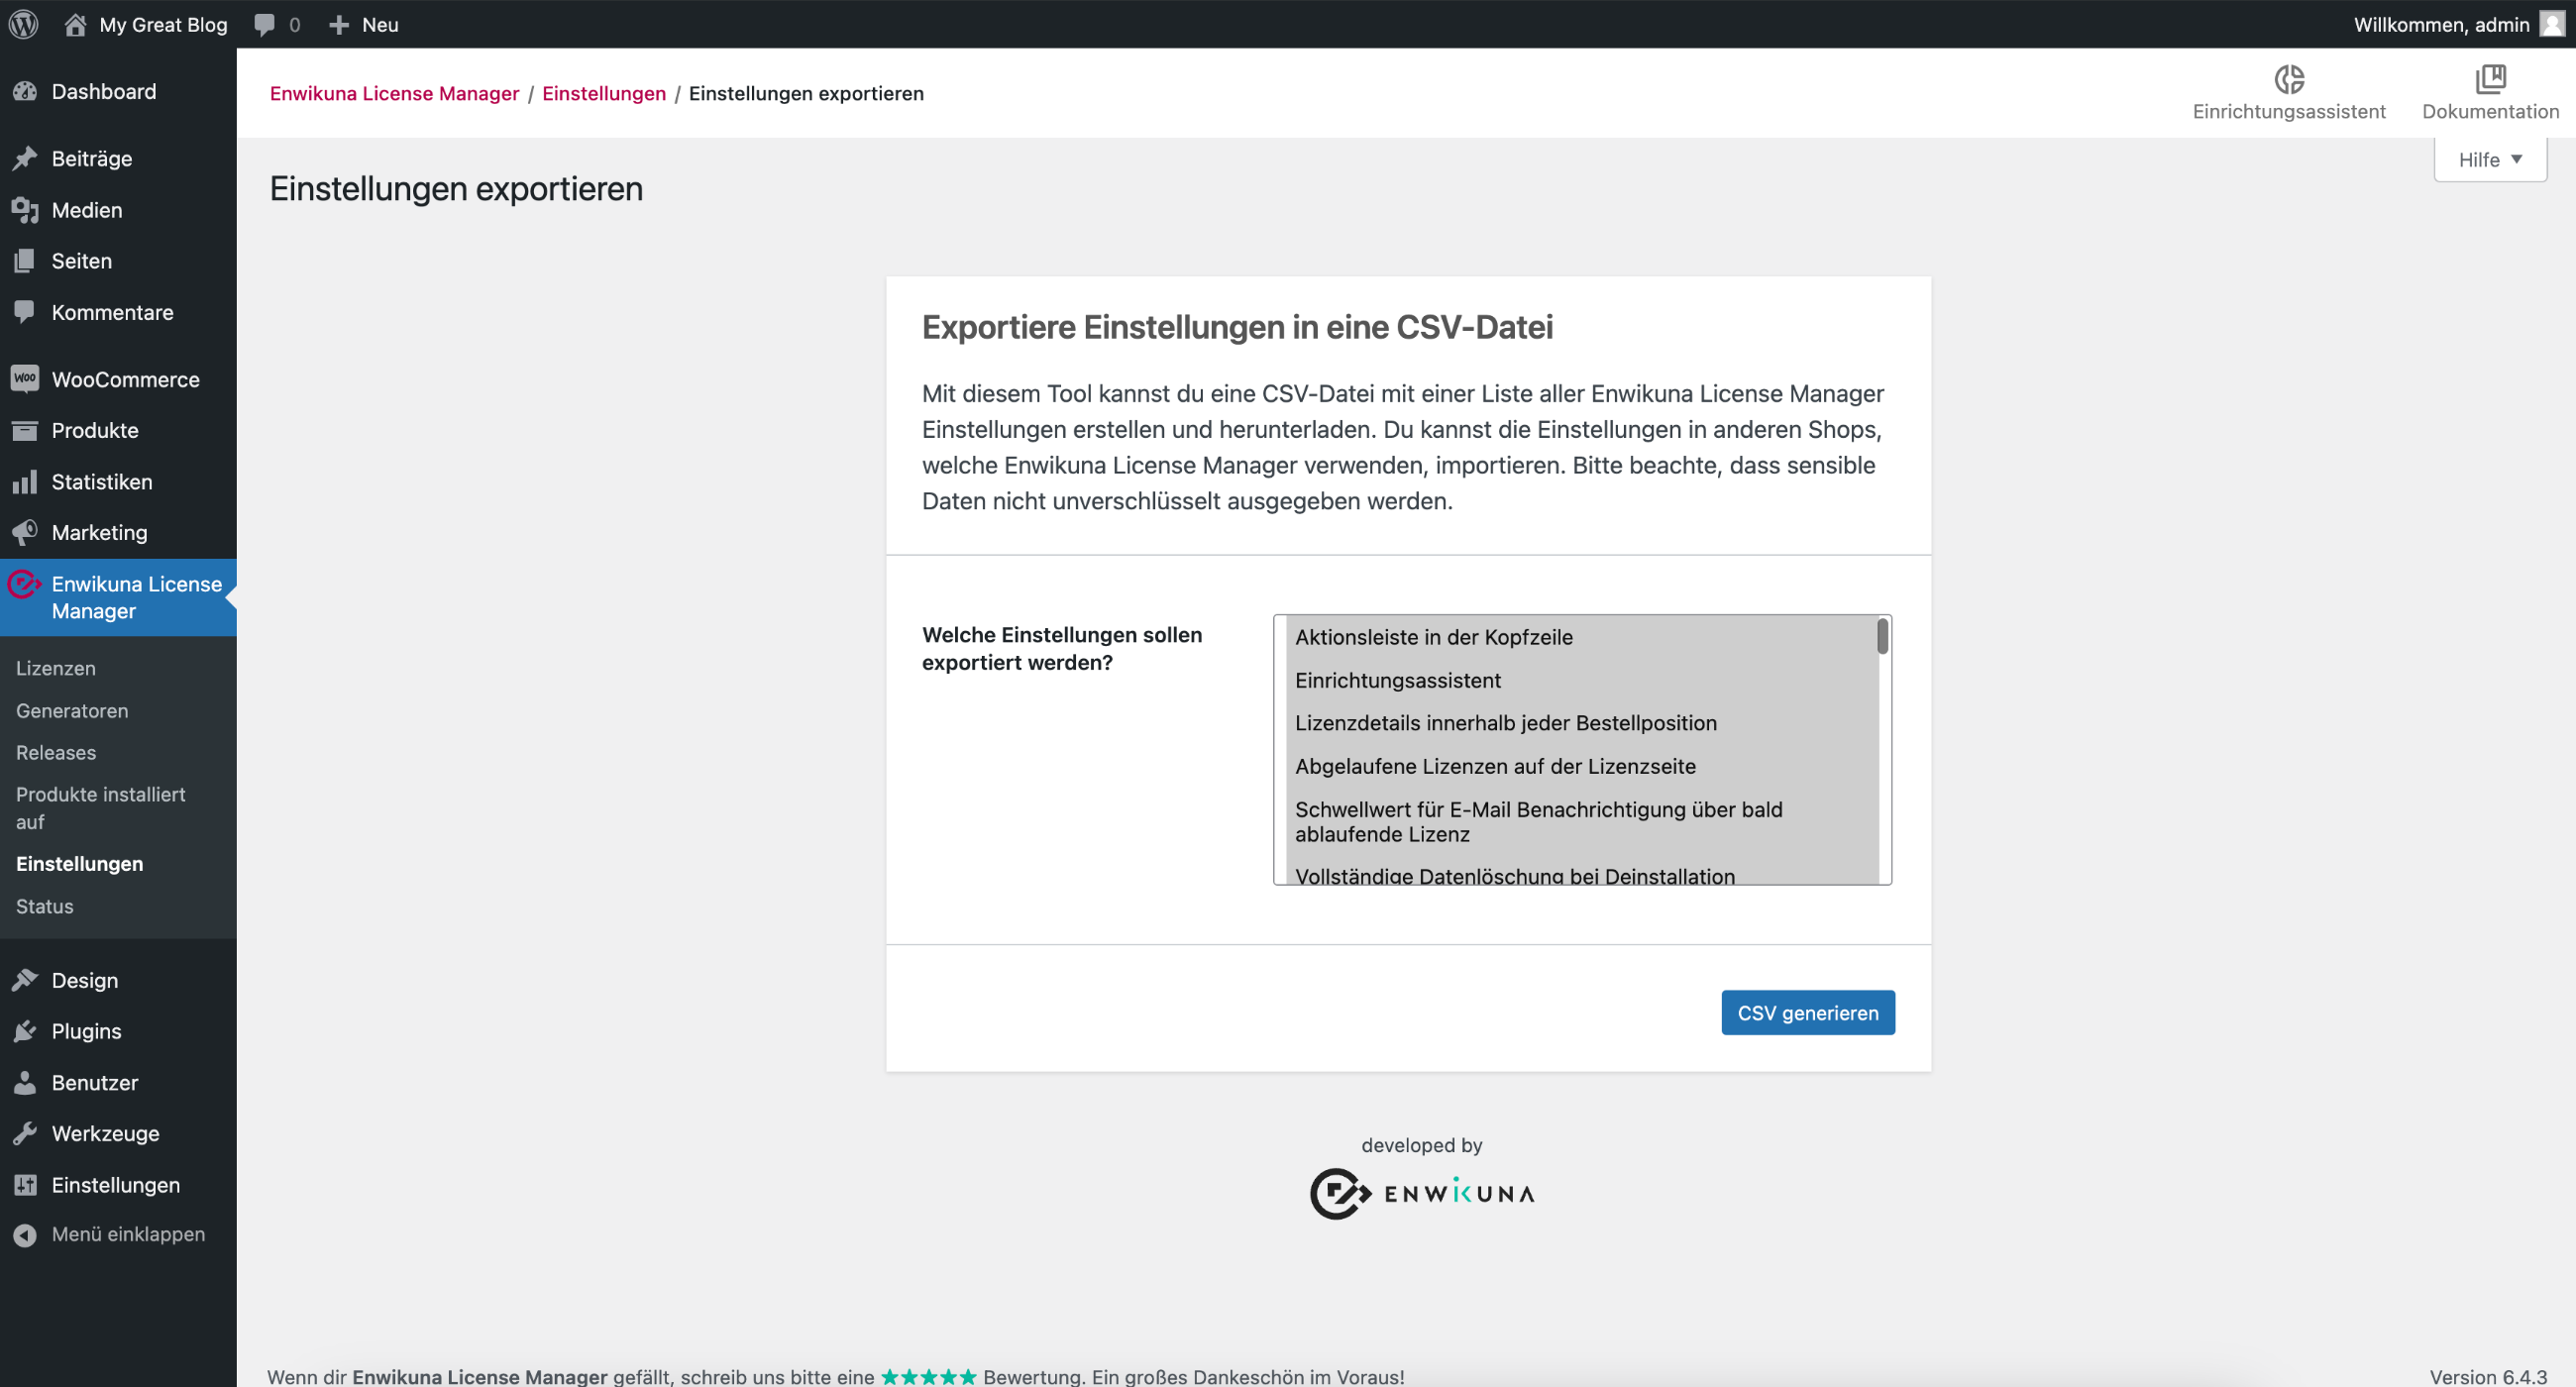Viewport: 2576px width, 1387px height.
Task: Click the Enwikuna License Manager sidebar label
Action: click(136, 597)
